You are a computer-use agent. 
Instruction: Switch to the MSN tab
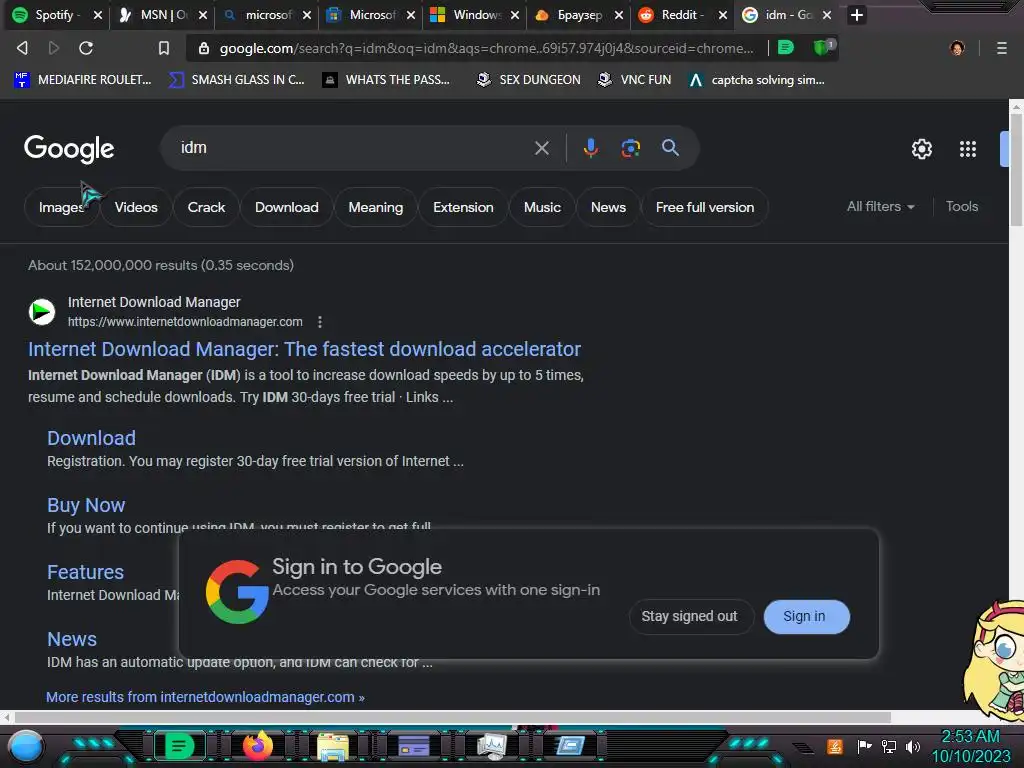[162, 15]
